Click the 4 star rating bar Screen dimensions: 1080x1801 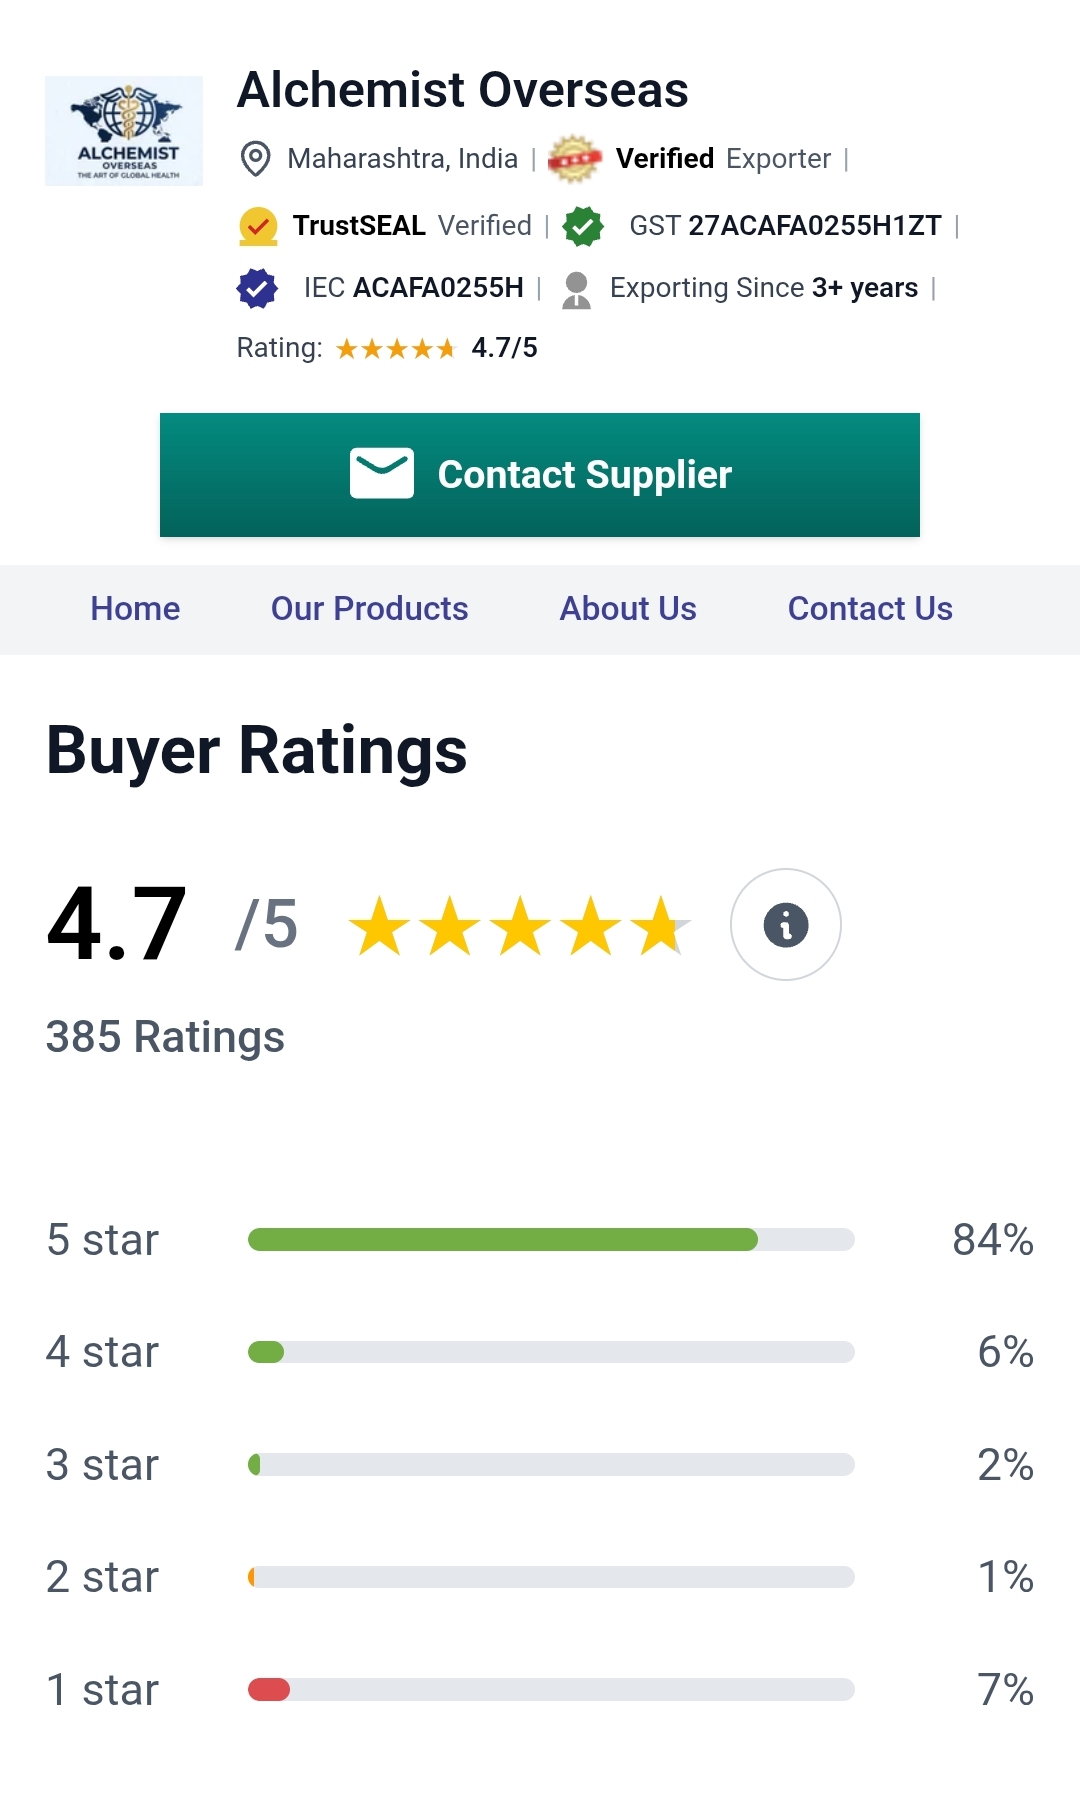(551, 1352)
